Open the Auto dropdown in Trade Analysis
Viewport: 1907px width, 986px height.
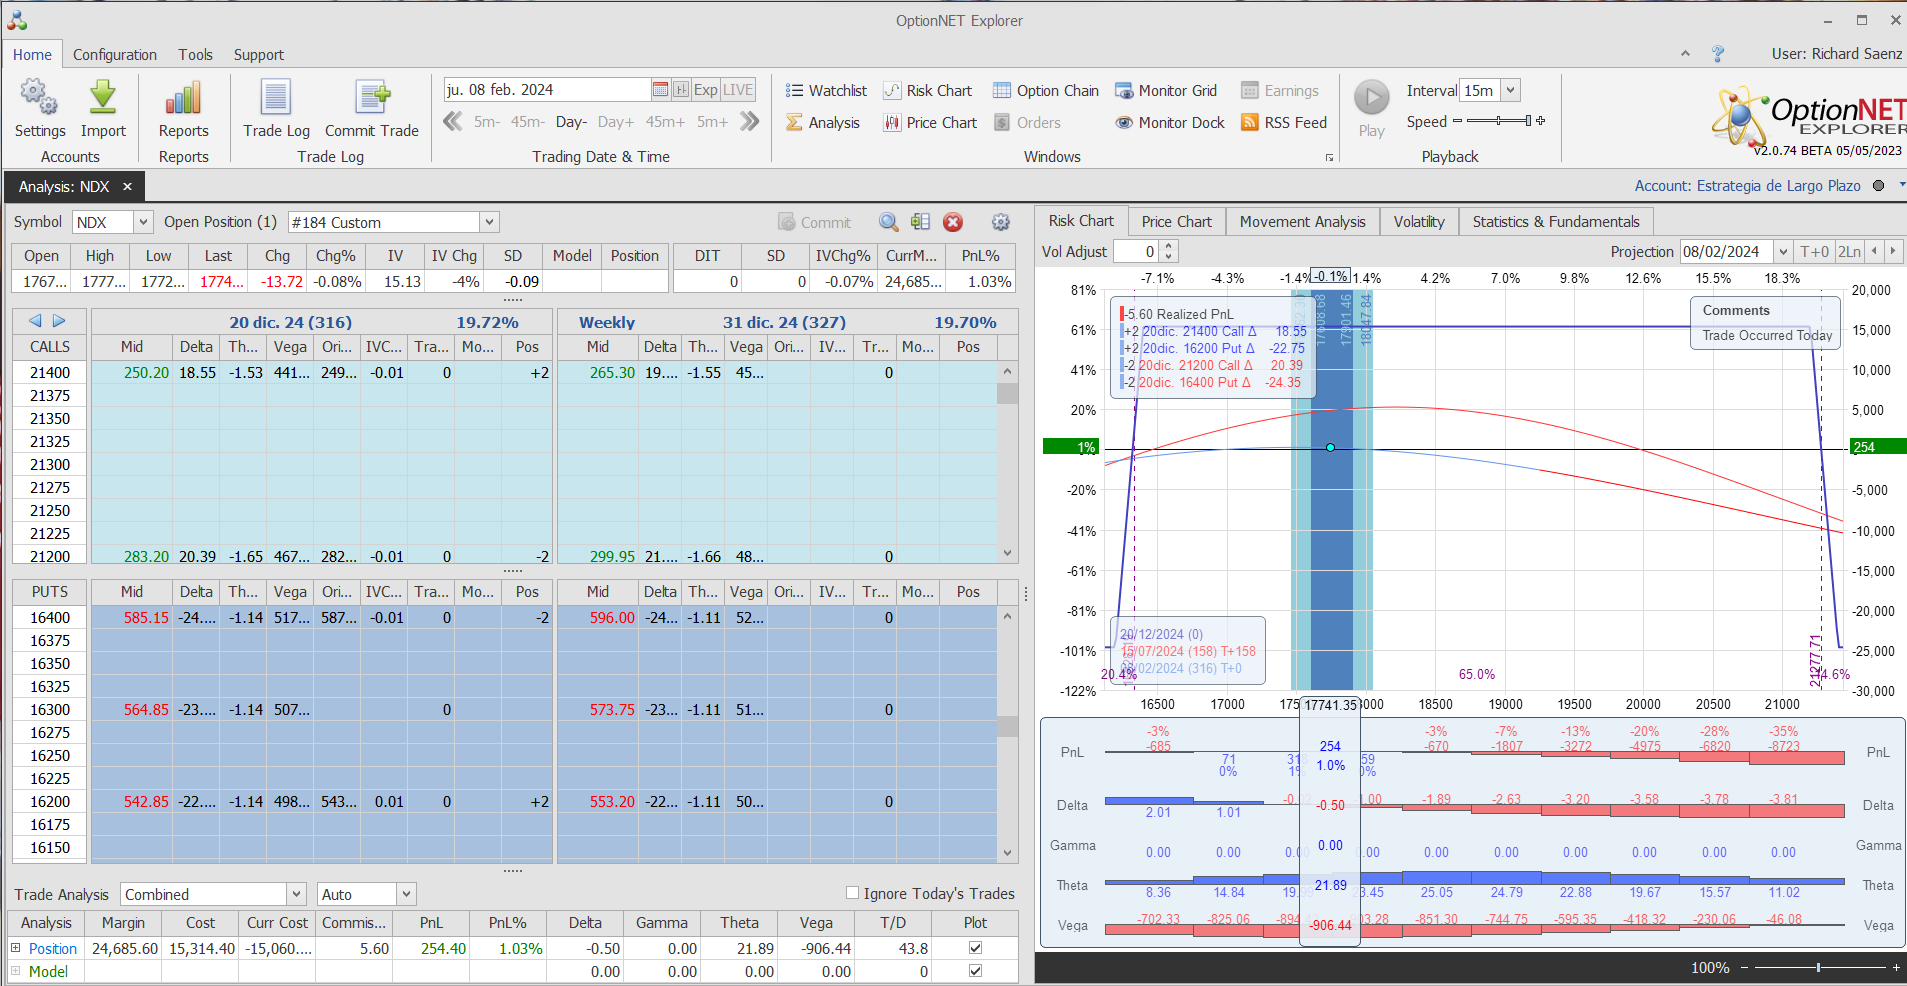[x=406, y=894]
